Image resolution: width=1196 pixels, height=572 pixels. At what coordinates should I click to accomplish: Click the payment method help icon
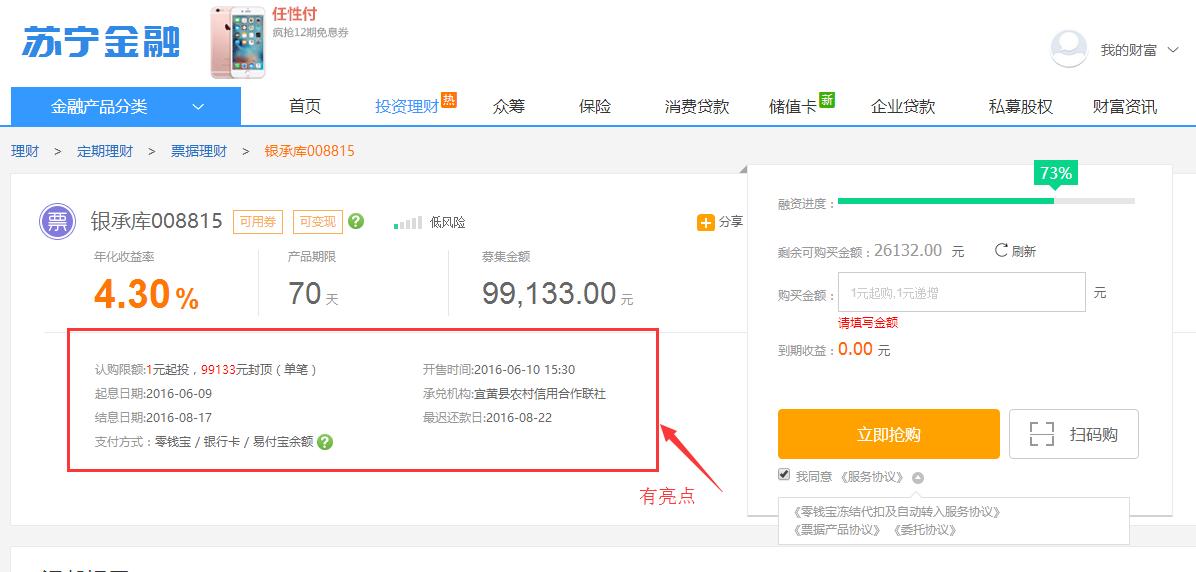coord(325,442)
